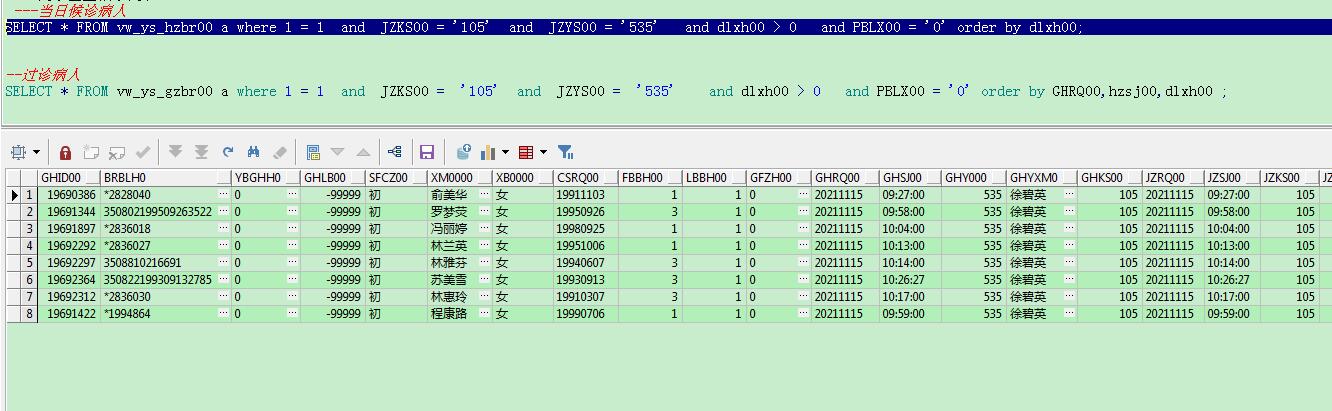1332x411 pixels.
Task: Open the binoculars find tool
Action: point(254,152)
